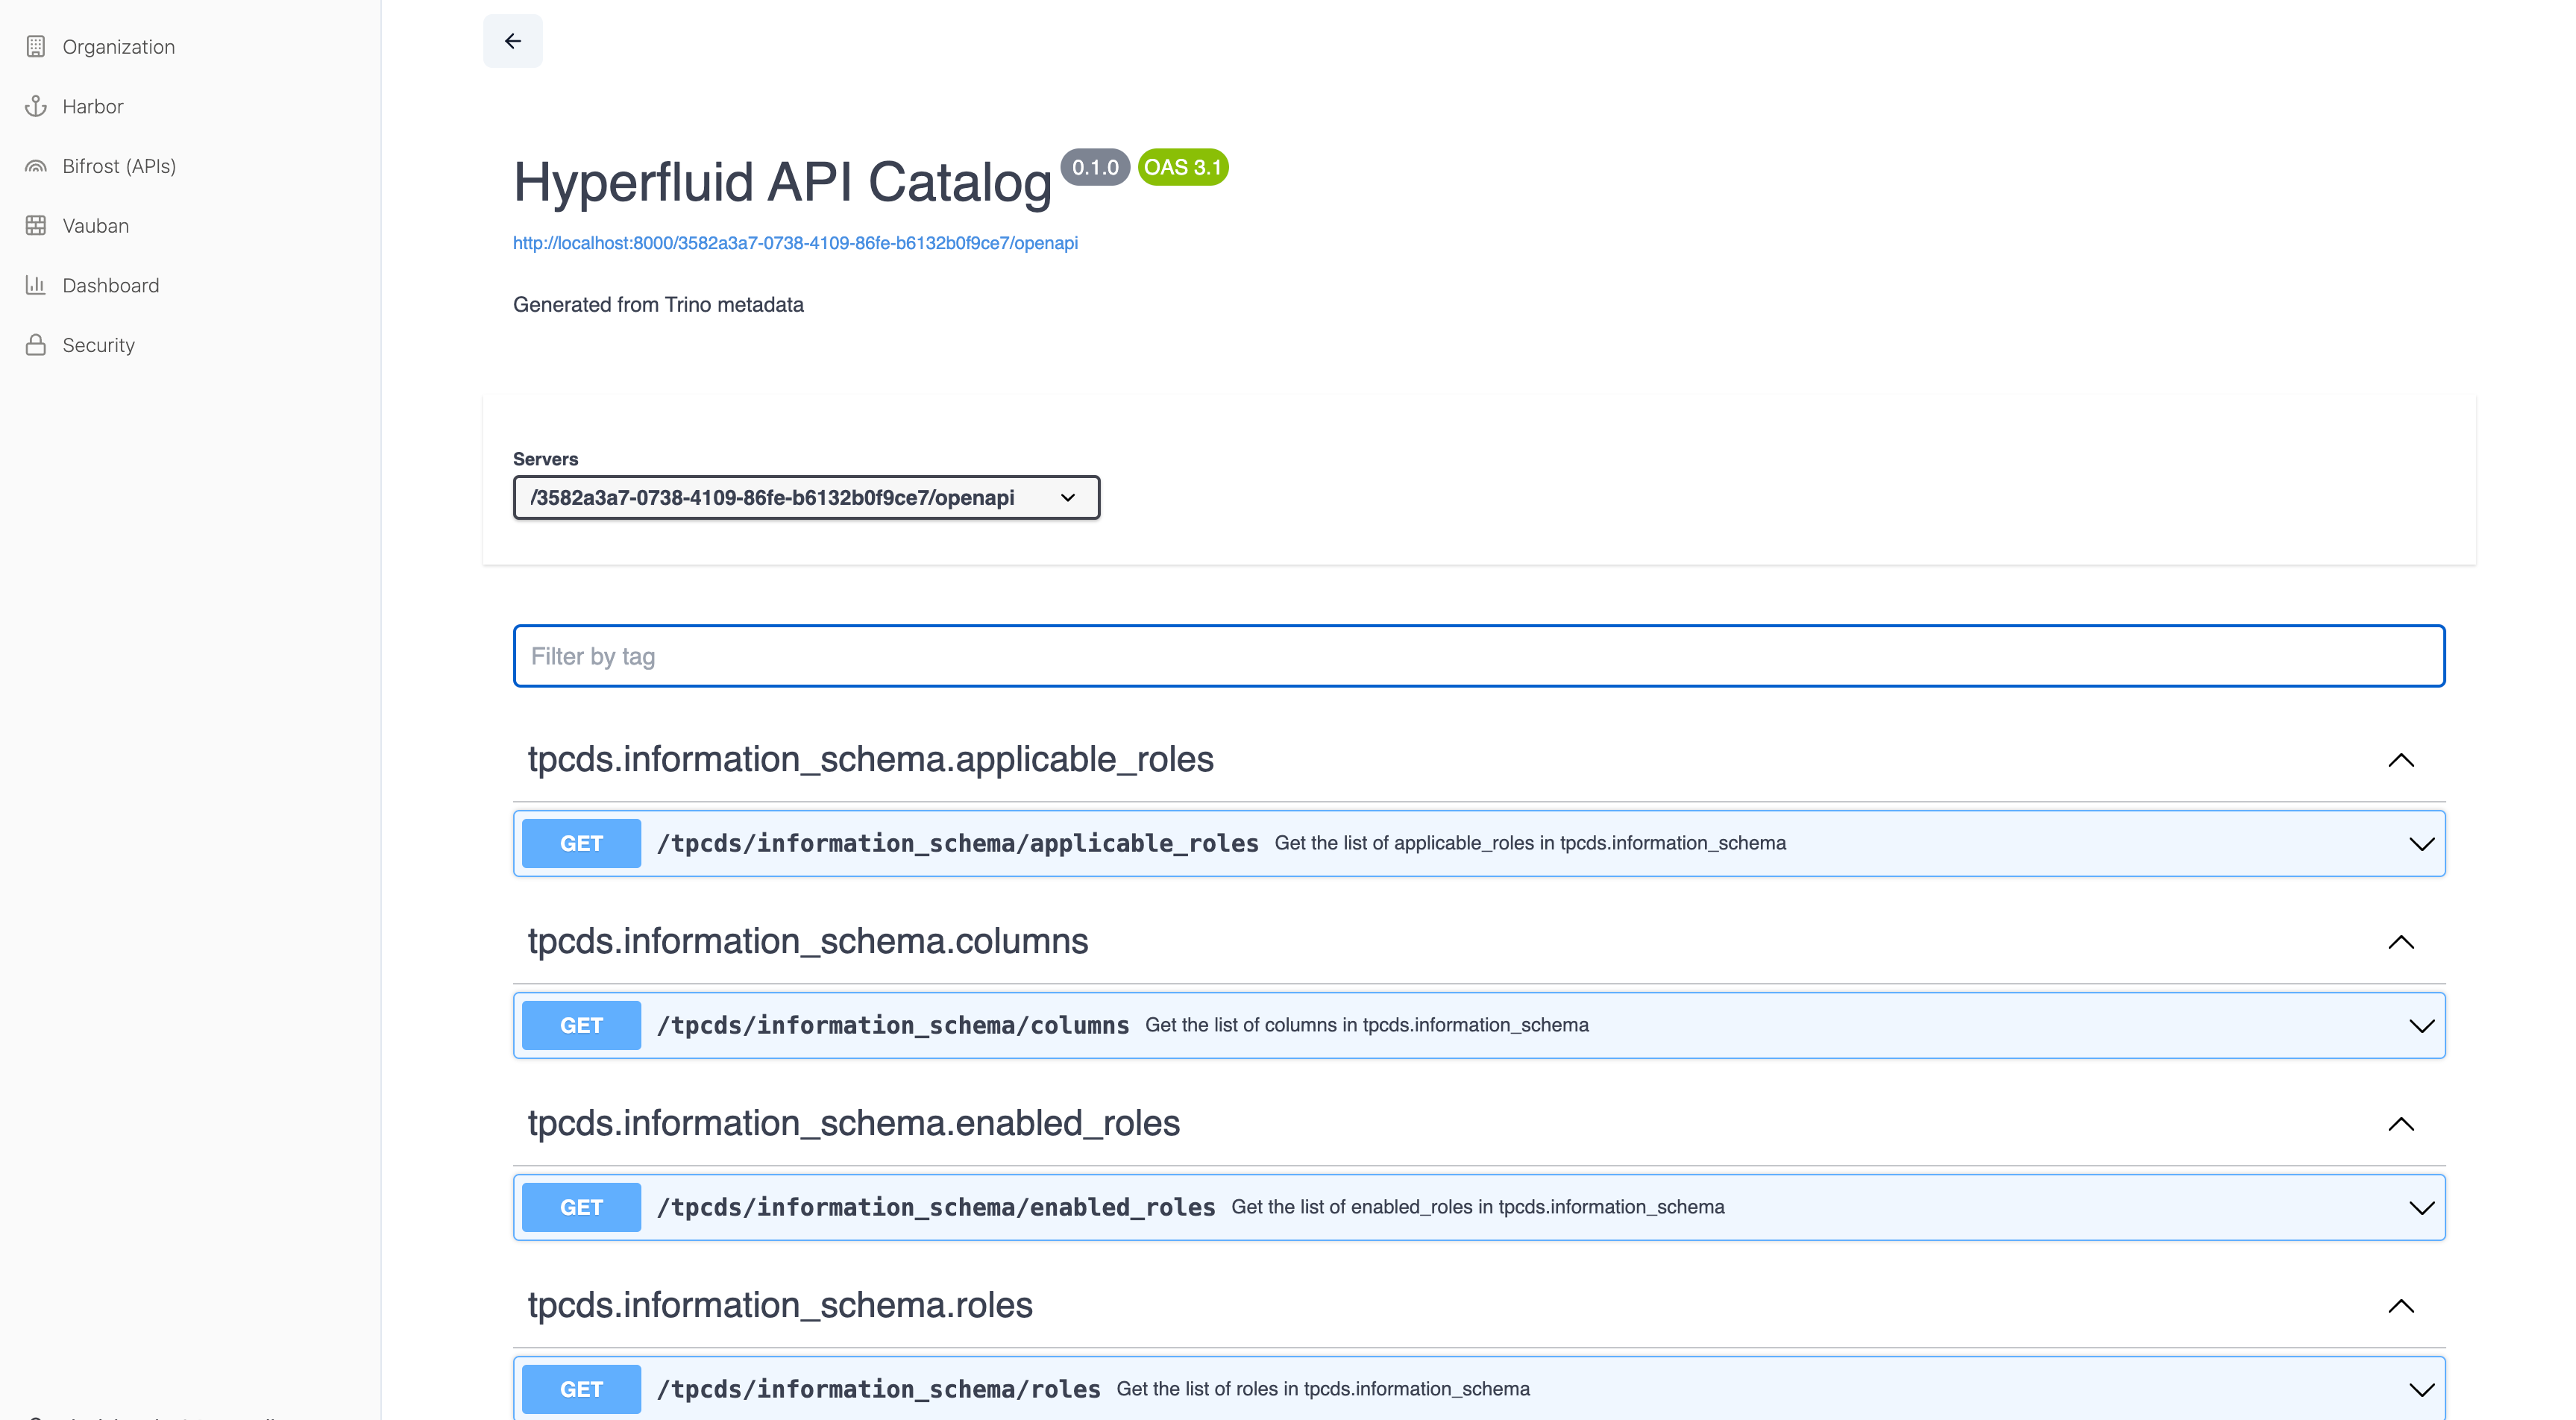Click 'Generated from Trino metadata' text

pos(658,305)
